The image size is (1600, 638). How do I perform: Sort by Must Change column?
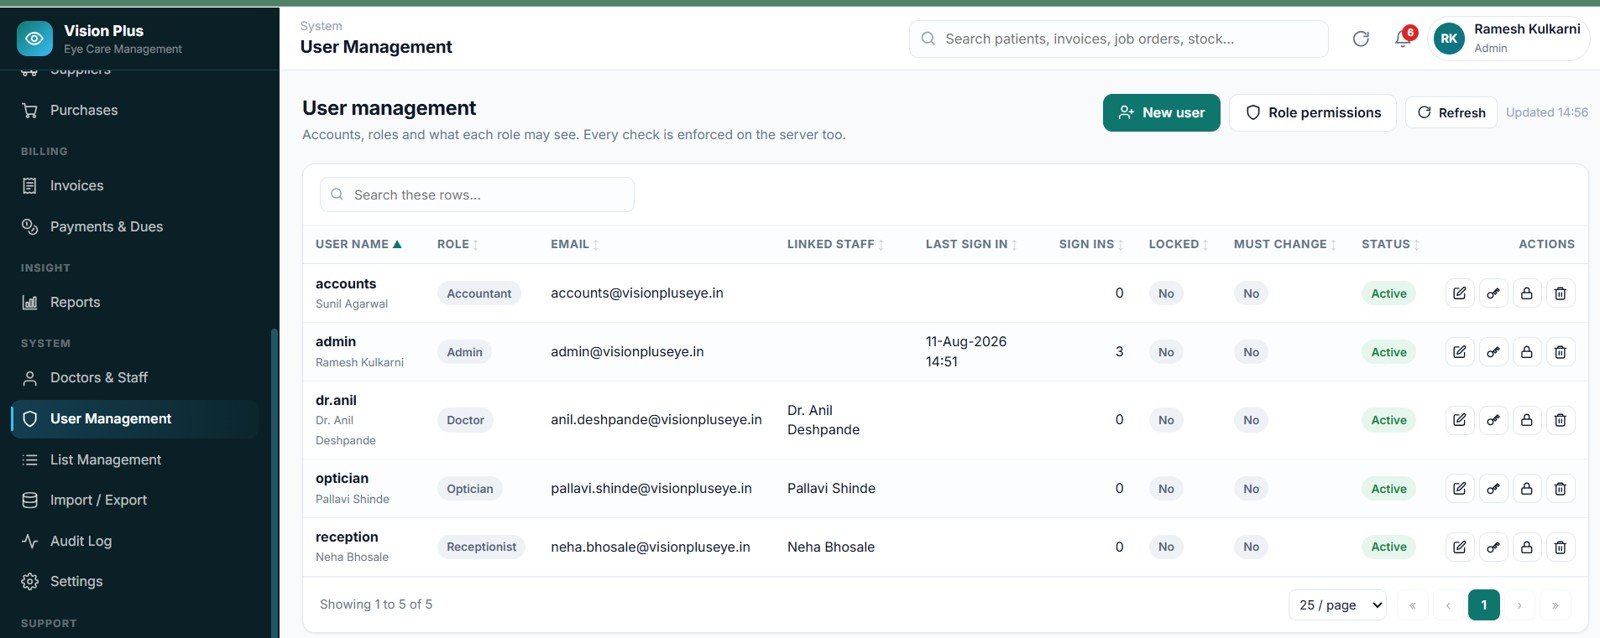1285,244
